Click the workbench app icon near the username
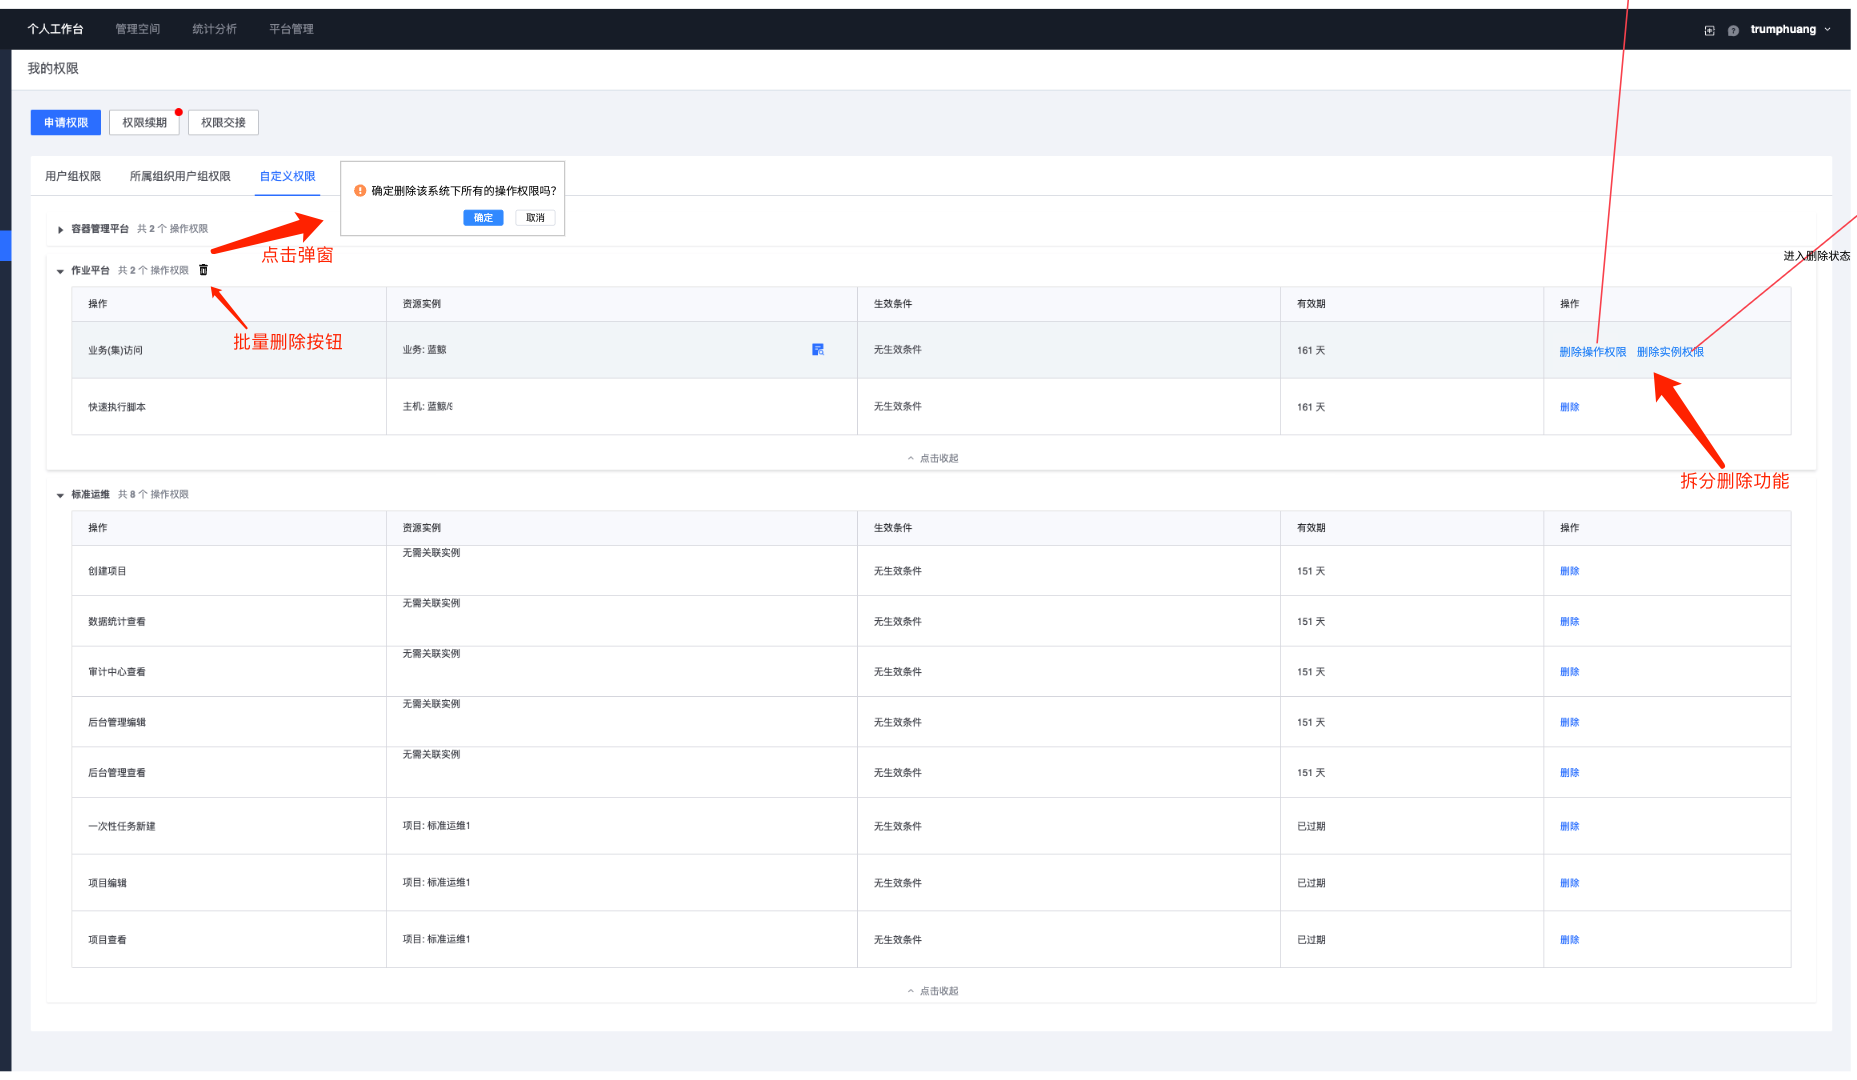This screenshot has width=1857, height=1080. 1709,29
